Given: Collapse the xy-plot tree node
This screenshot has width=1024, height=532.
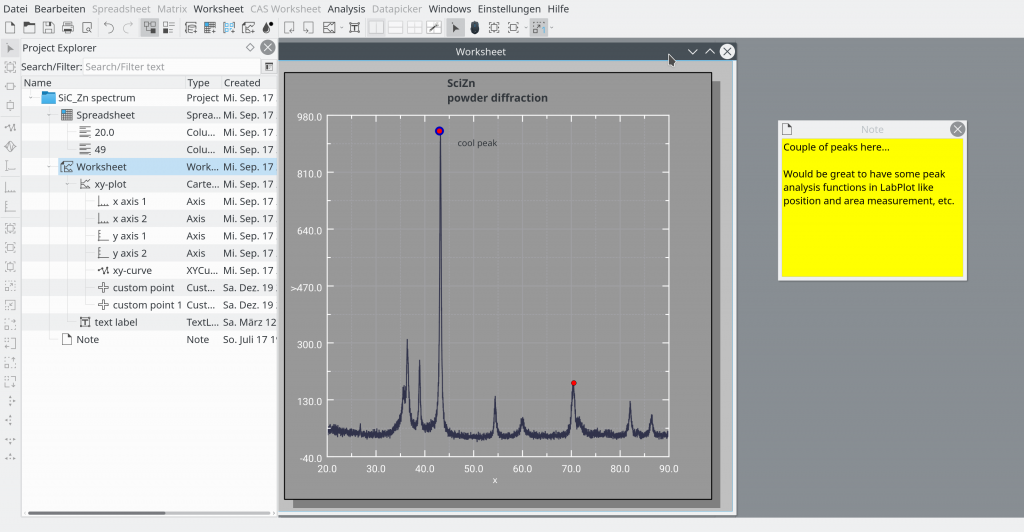Looking at the screenshot, I should tap(68, 184).
